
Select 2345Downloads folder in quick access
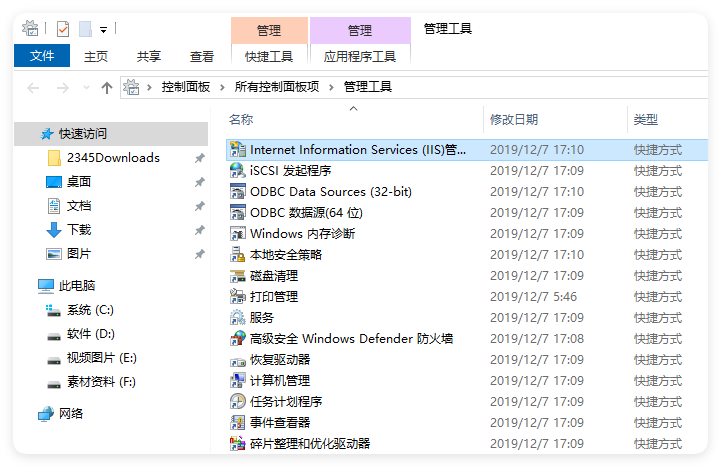point(113,158)
